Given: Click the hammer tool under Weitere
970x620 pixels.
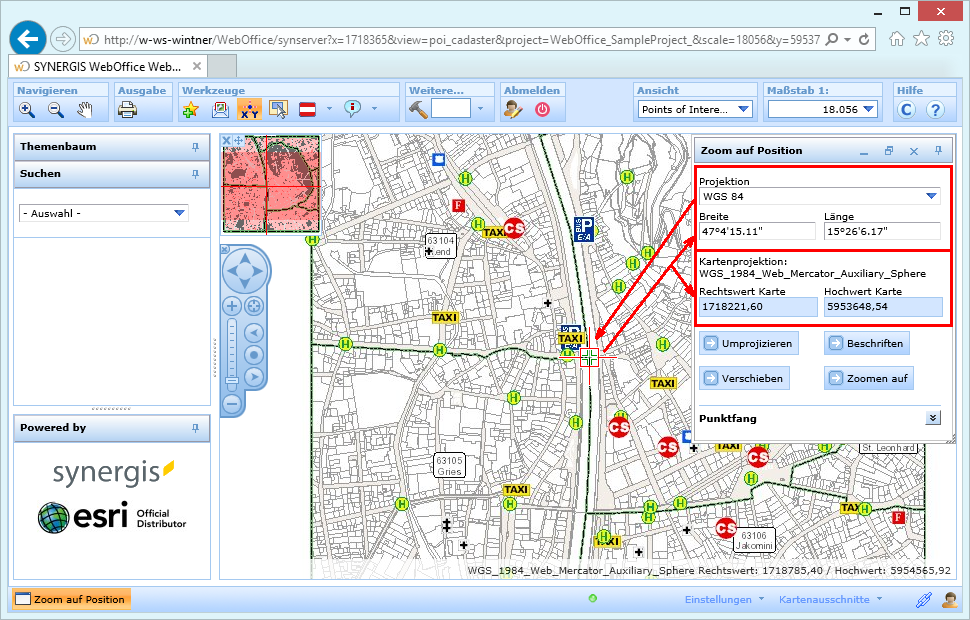Looking at the screenshot, I should coord(419,109).
